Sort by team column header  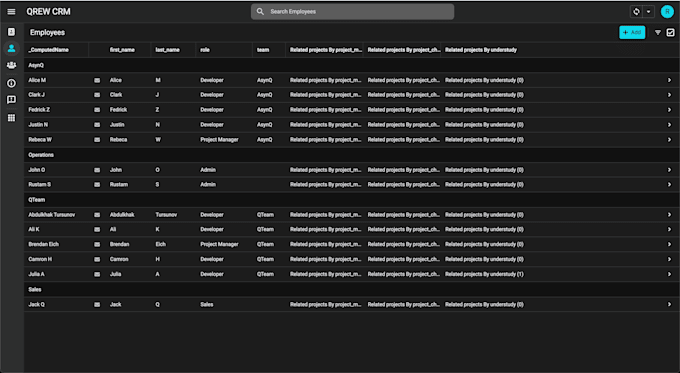click(x=263, y=50)
